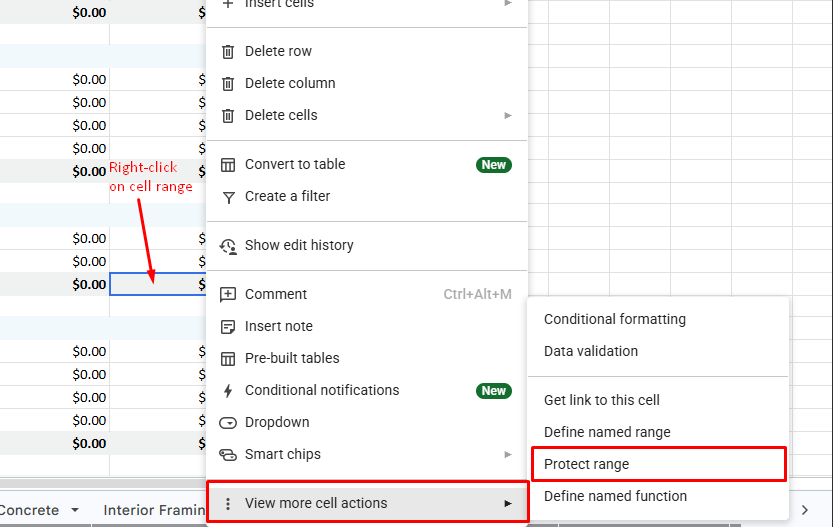
Task: Click the Insert note icon
Action: pos(228,327)
